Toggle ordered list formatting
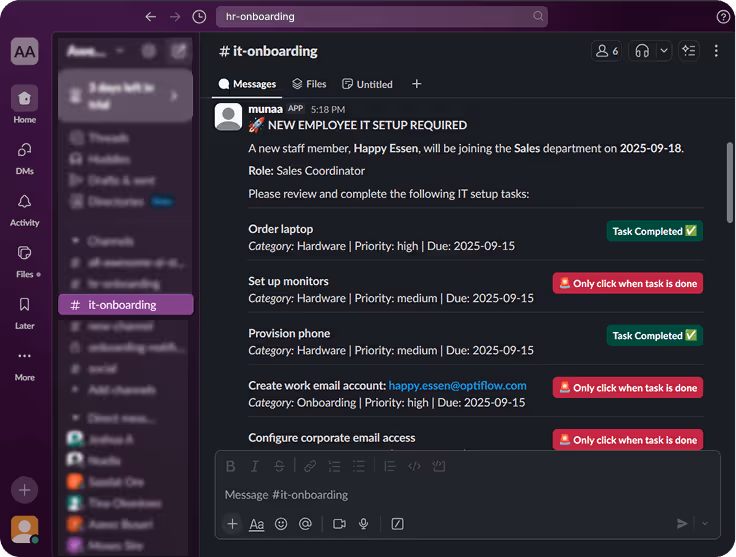This screenshot has height=557, width=736. coord(334,466)
